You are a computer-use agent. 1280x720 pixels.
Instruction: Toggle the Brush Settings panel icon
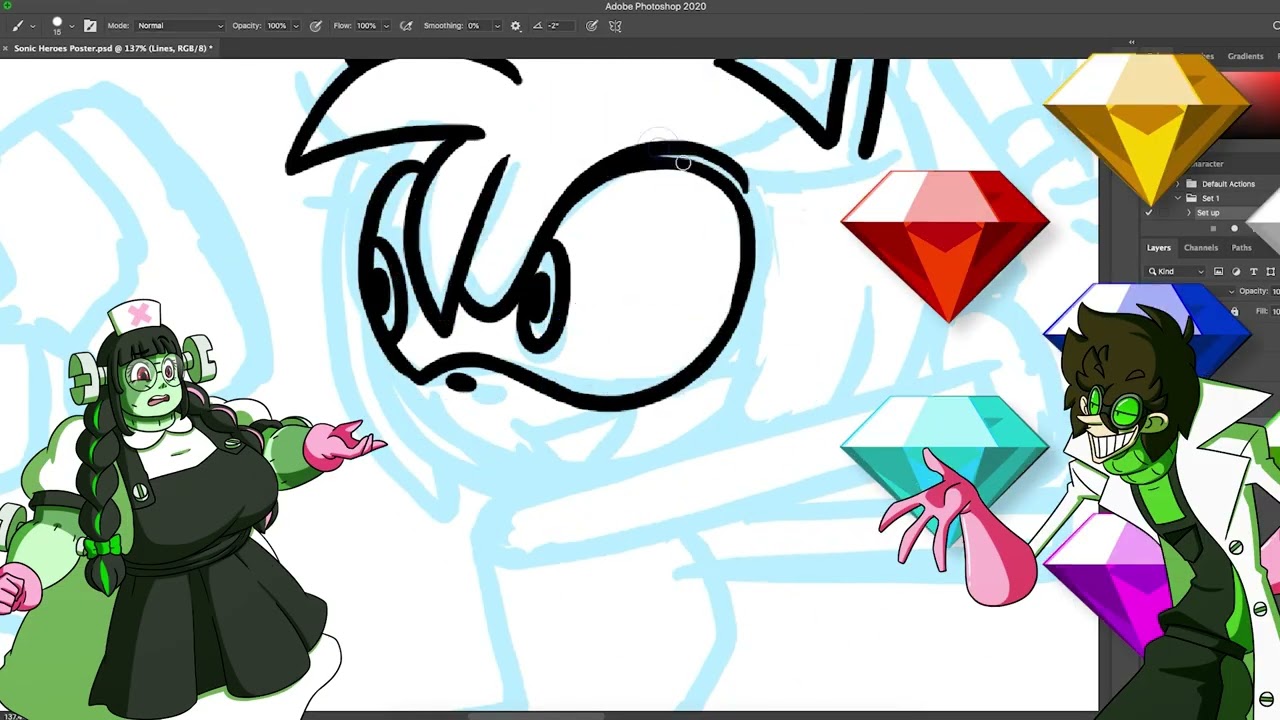coord(90,26)
